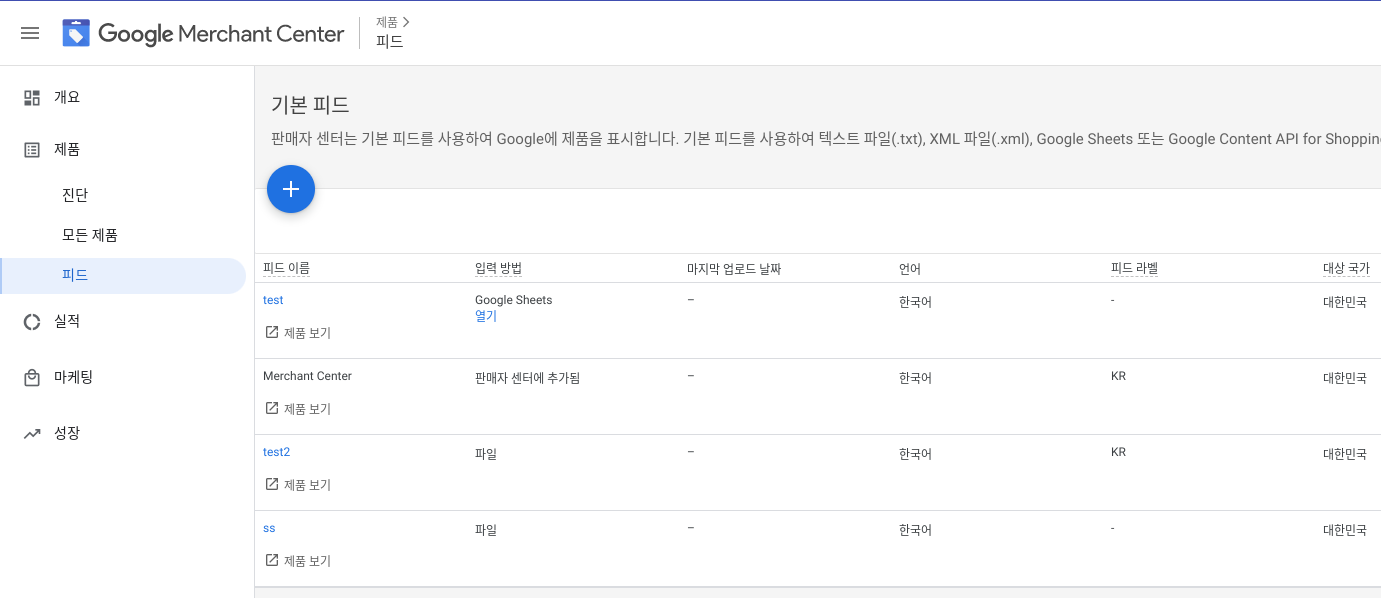1381x598 pixels.
Task: View products for the test2 feed
Action: point(297,485)
